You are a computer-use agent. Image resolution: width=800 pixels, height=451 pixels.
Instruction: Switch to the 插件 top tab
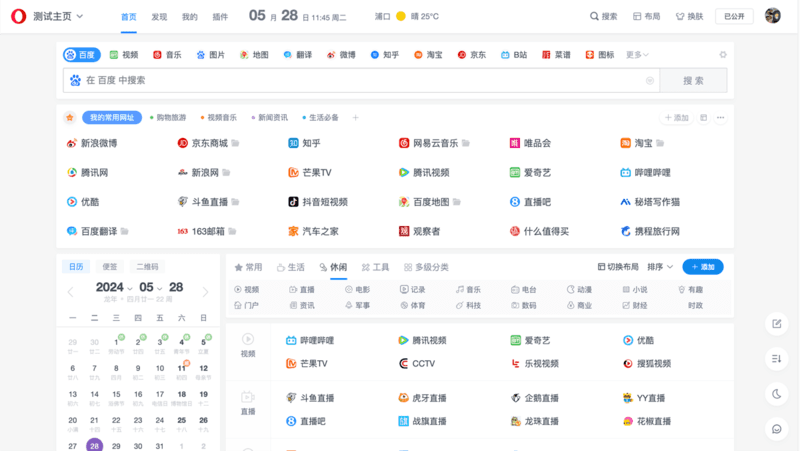coord(220,17)
